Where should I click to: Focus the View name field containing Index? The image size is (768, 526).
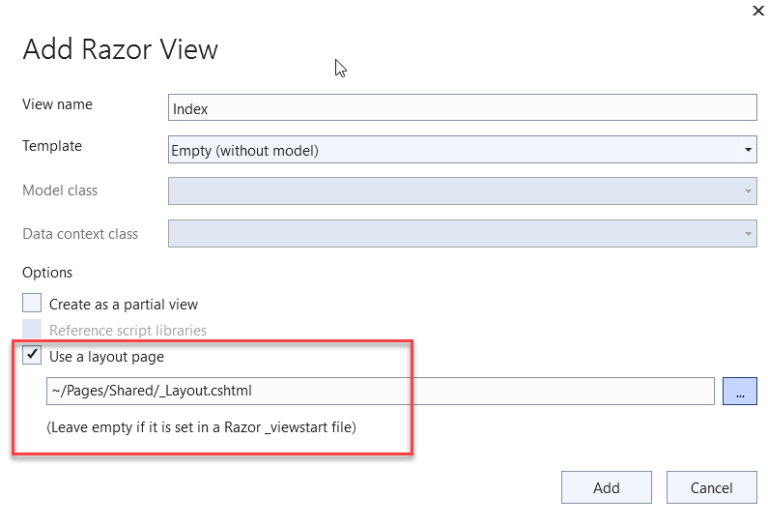462,108
